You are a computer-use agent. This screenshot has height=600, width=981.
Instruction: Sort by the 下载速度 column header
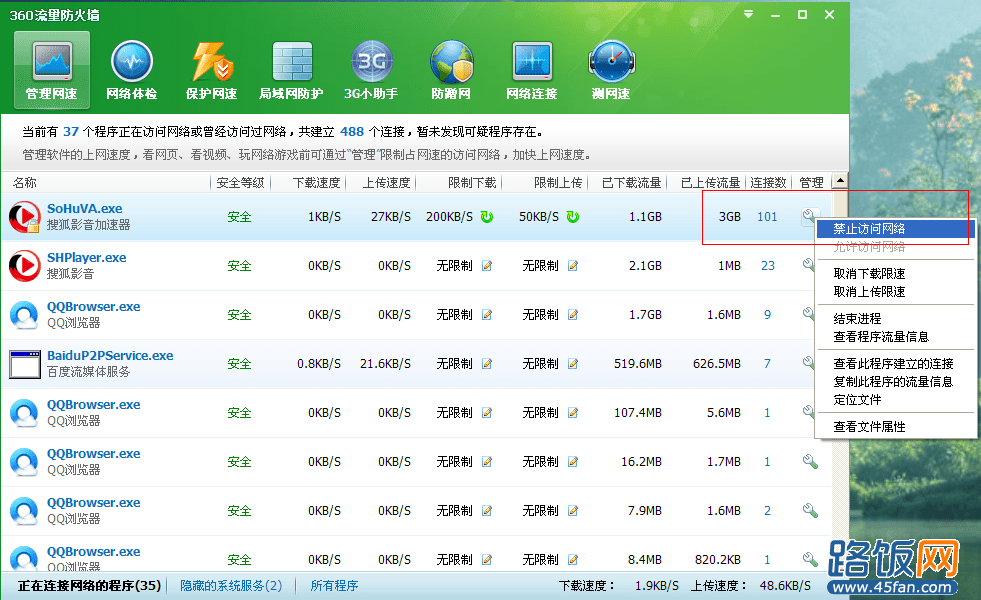pos(317,183)
